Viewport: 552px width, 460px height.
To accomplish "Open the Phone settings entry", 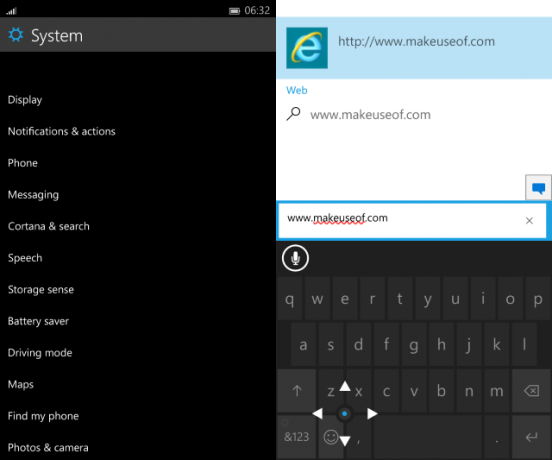I will pyautogui.click(x=23, y=163).
